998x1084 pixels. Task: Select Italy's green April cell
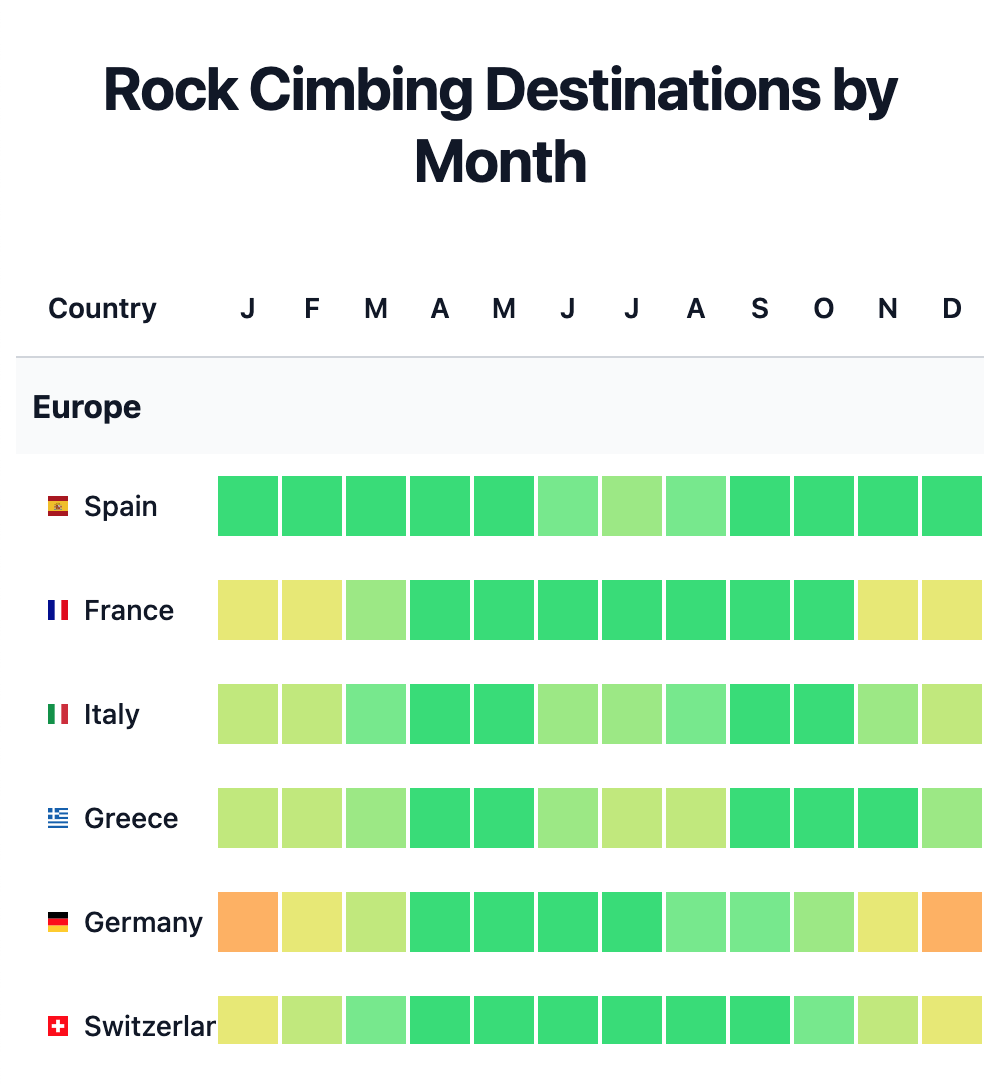[x=439, y=714]
